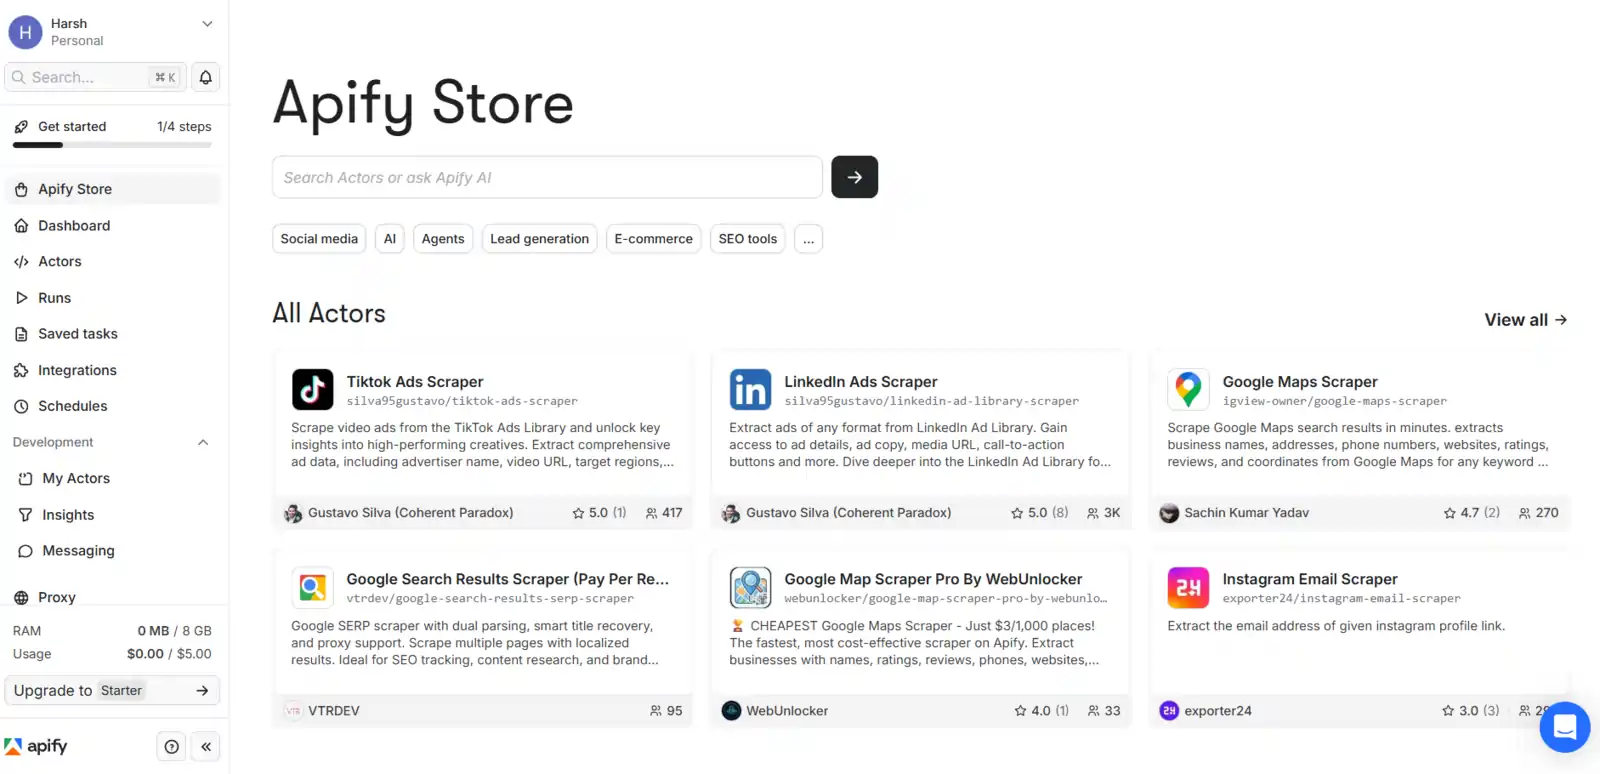
Task: Click the WebUnlocker author avatar
Action: (731, 711)
